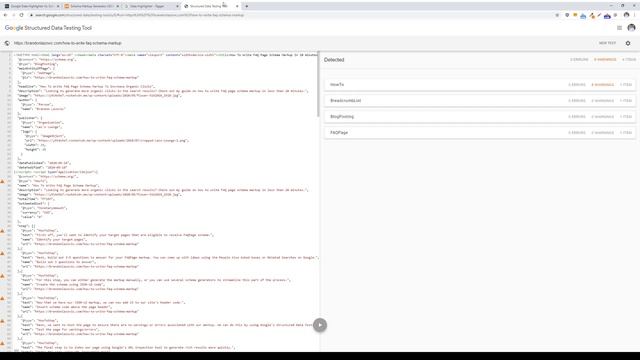Click the Detected heading in results panel
The height and width of the screenshot is (360, 640).
(x=334, y=60)
